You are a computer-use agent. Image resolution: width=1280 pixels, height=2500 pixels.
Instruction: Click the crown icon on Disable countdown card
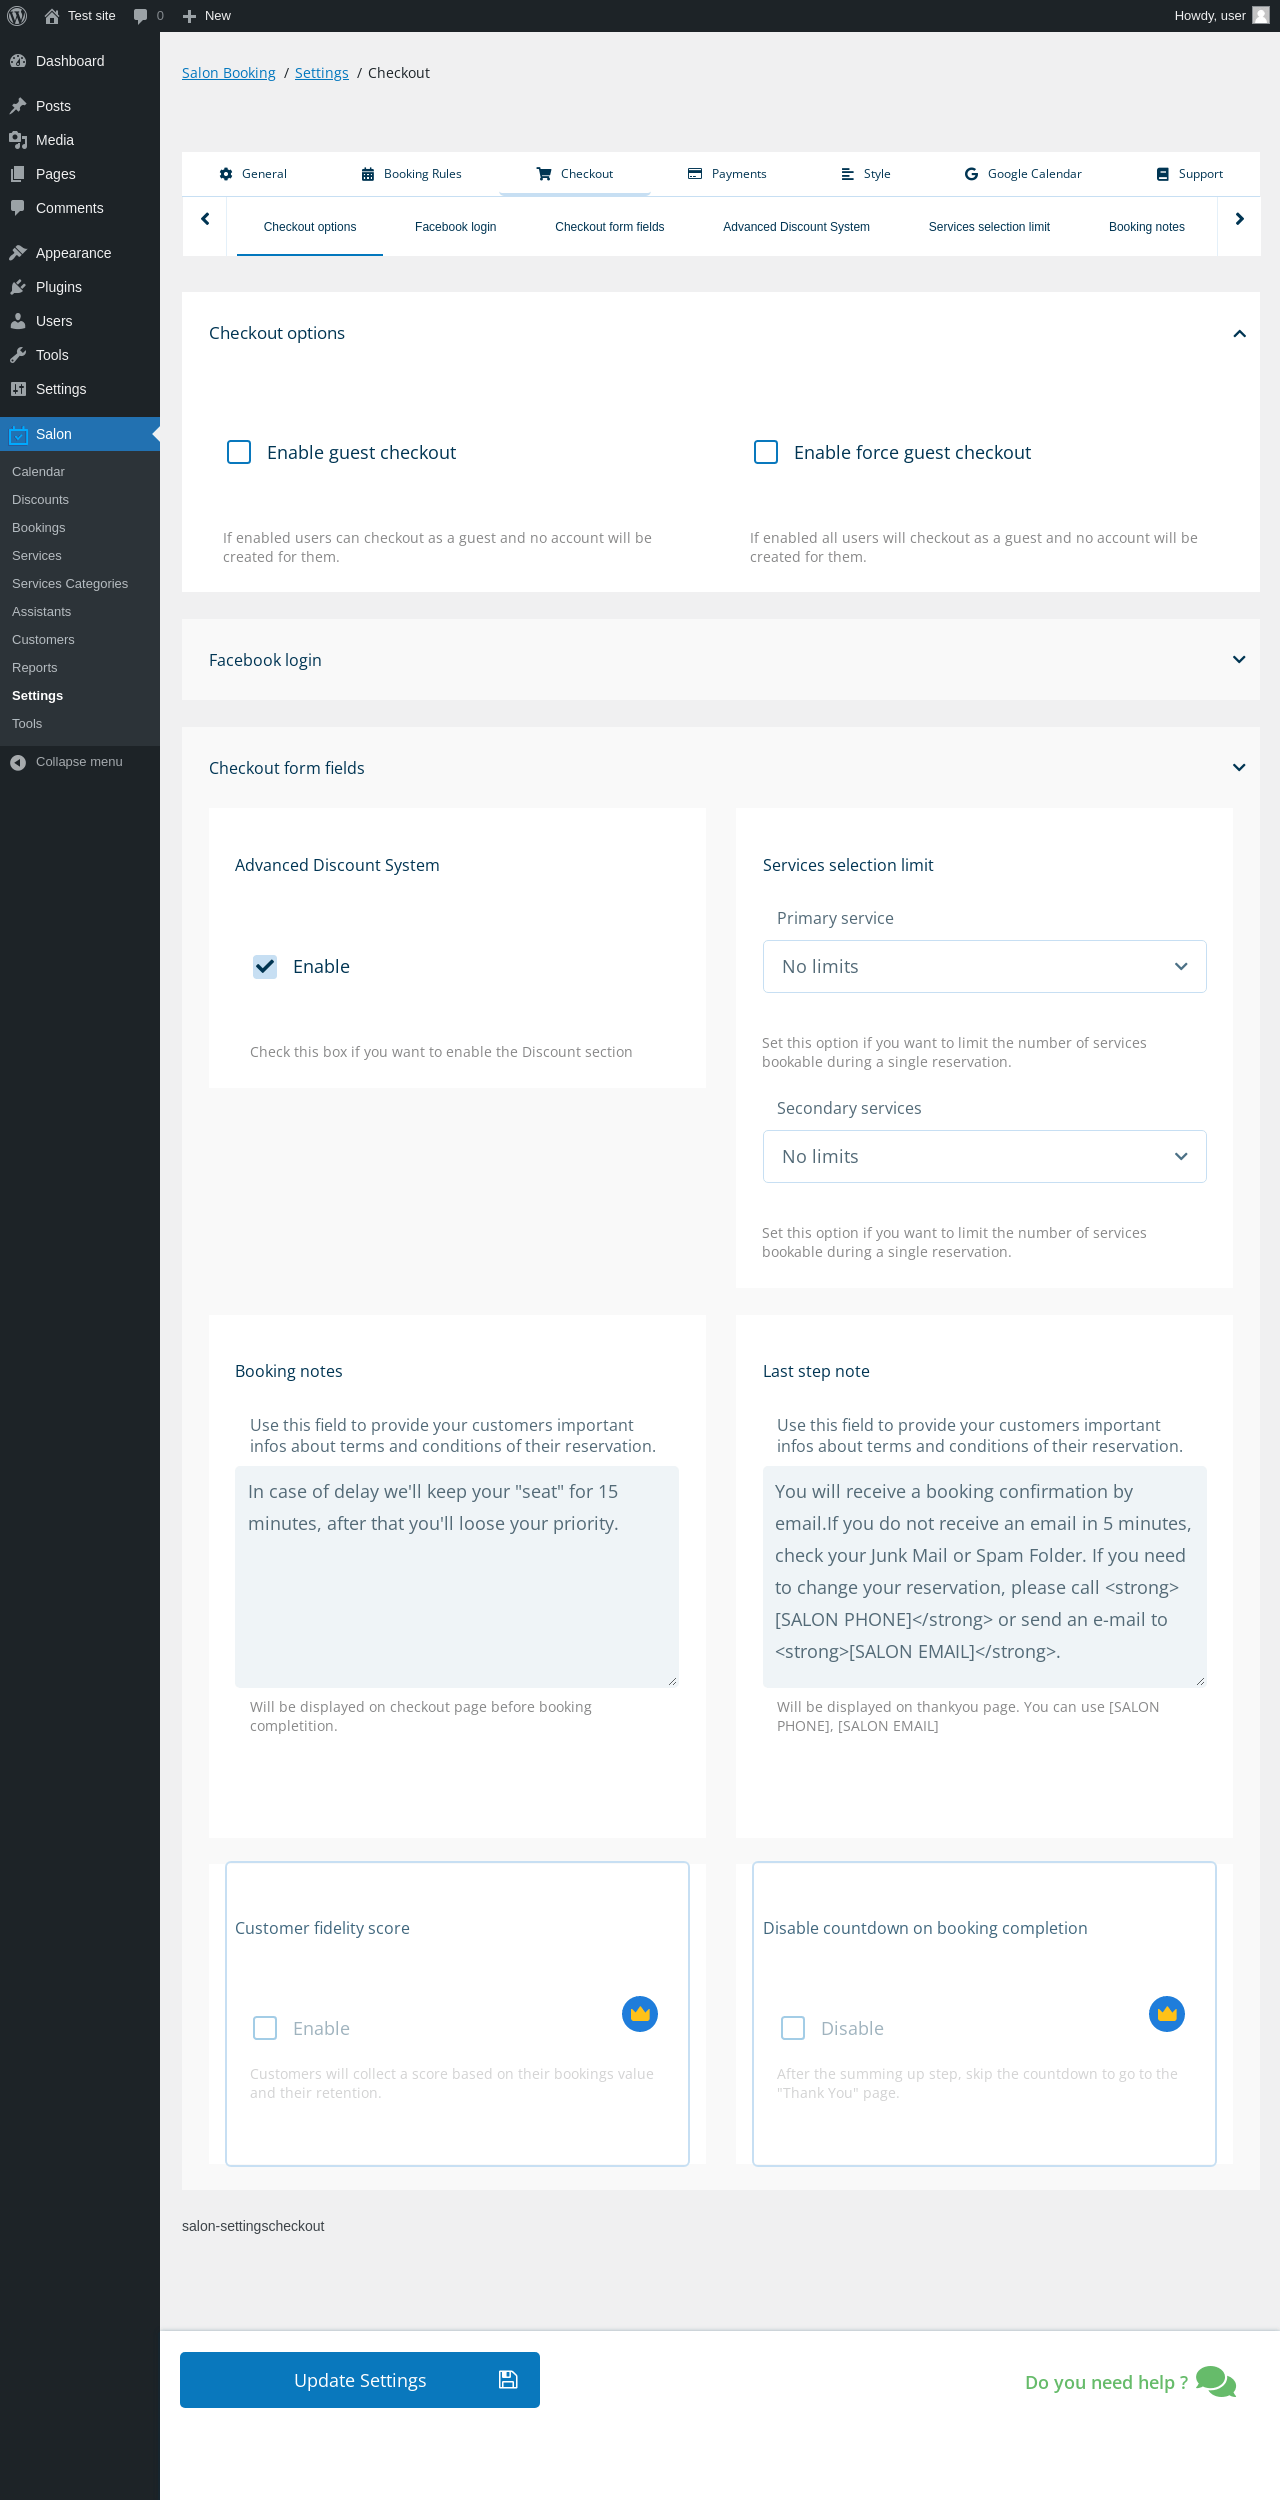point(1167,2014)
